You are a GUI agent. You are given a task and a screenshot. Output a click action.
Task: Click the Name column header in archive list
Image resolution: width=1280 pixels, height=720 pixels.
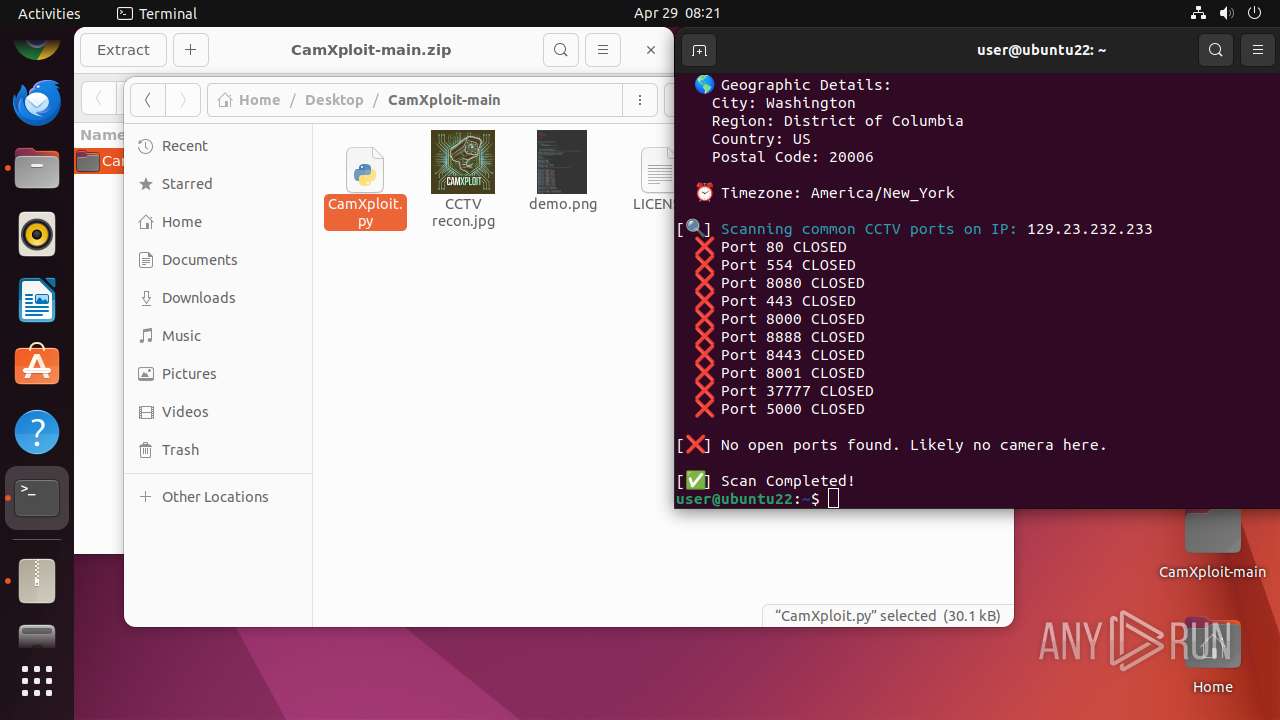click(x=101, y=135)
